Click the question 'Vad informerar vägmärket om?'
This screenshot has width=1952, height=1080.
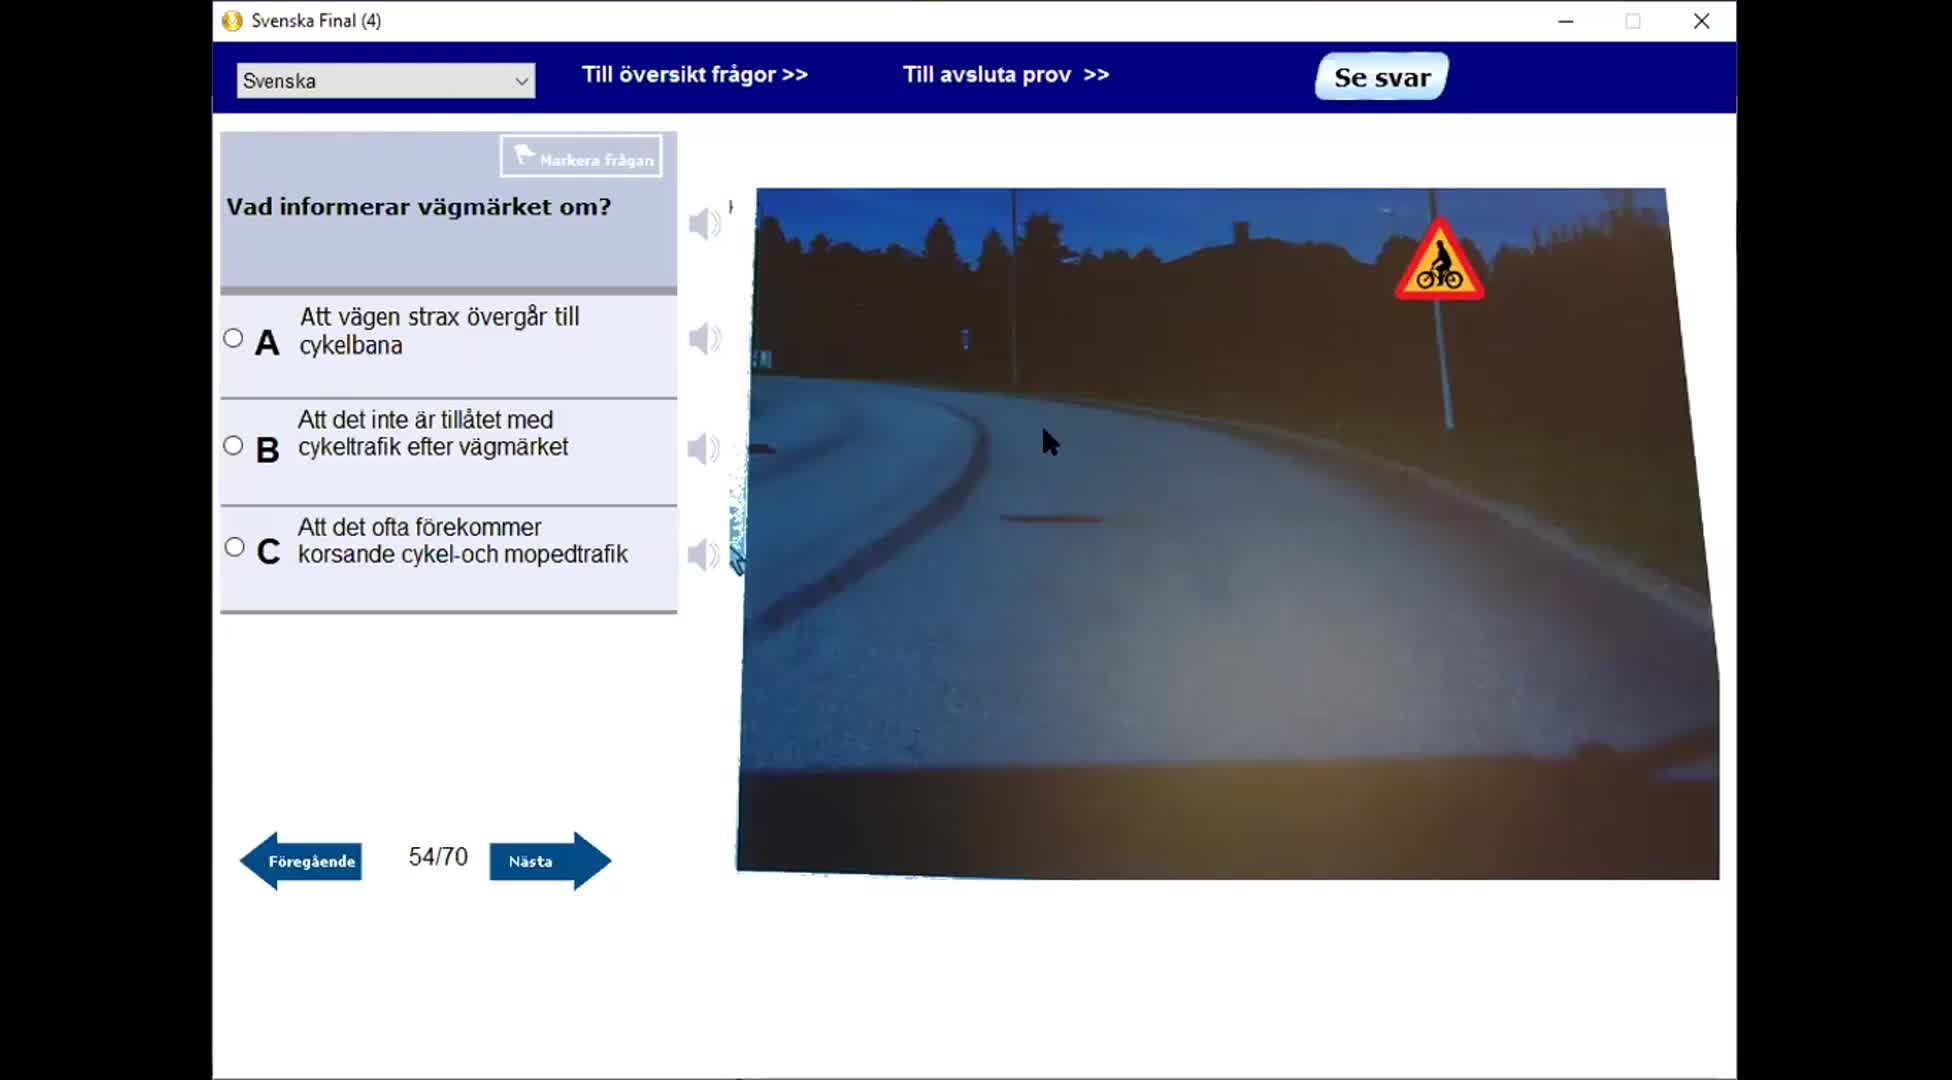(x=418, y=207)
